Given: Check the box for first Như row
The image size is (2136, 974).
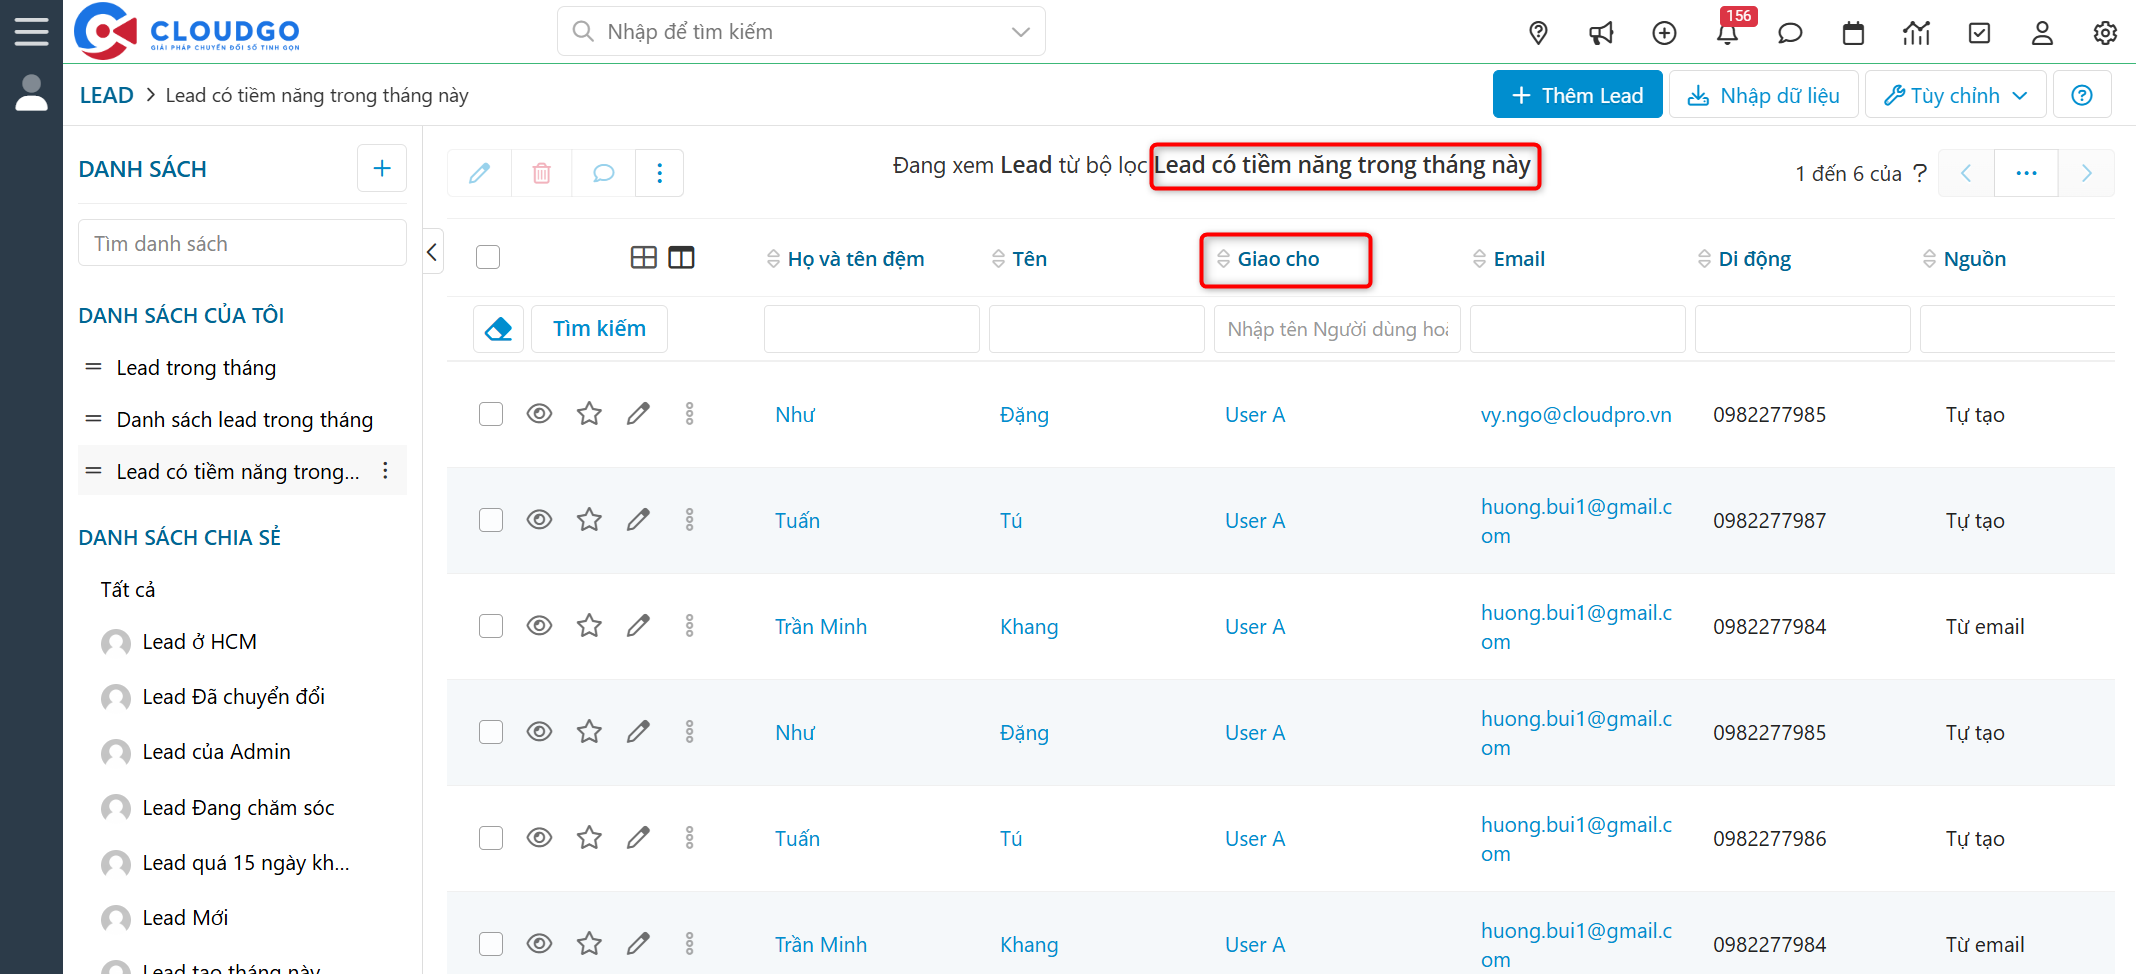Looking at the screenshot, I should click(491, 414).
